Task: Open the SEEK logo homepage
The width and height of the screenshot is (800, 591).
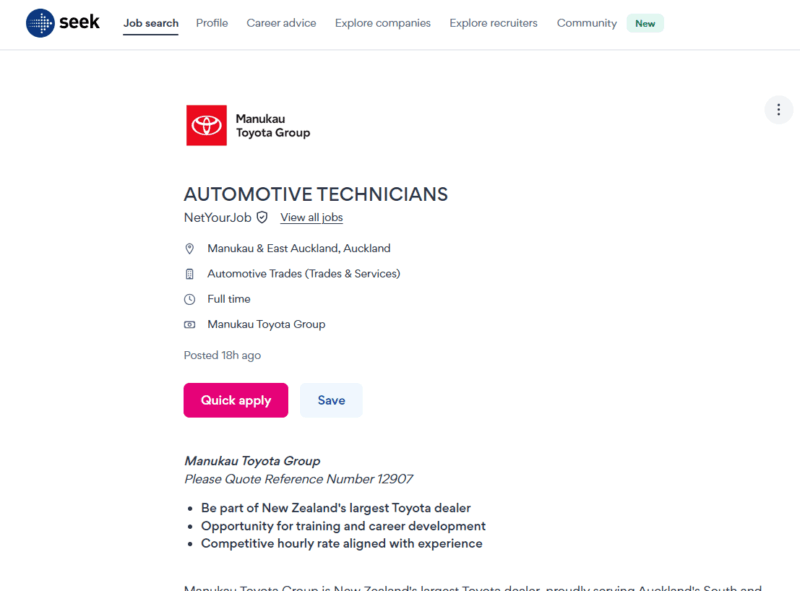Action: click(63, 23)
